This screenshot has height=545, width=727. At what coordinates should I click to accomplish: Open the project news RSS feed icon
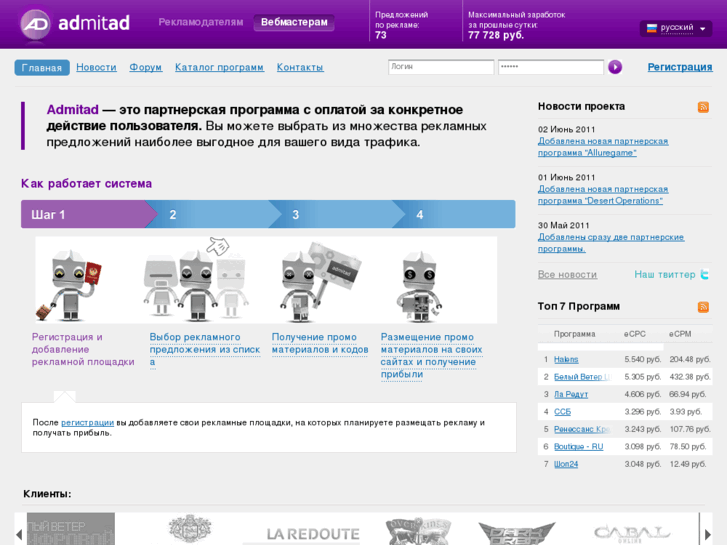[x=703, y=107]
